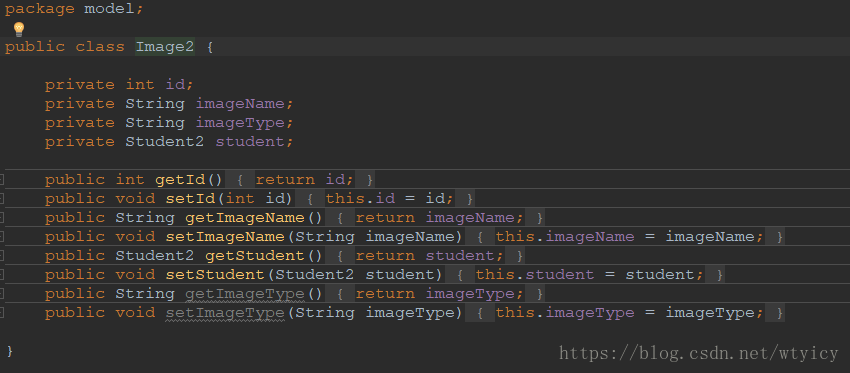Click the String imageType parameter of setImageType
Screen dimensions: 850x373
coord(375,313)
